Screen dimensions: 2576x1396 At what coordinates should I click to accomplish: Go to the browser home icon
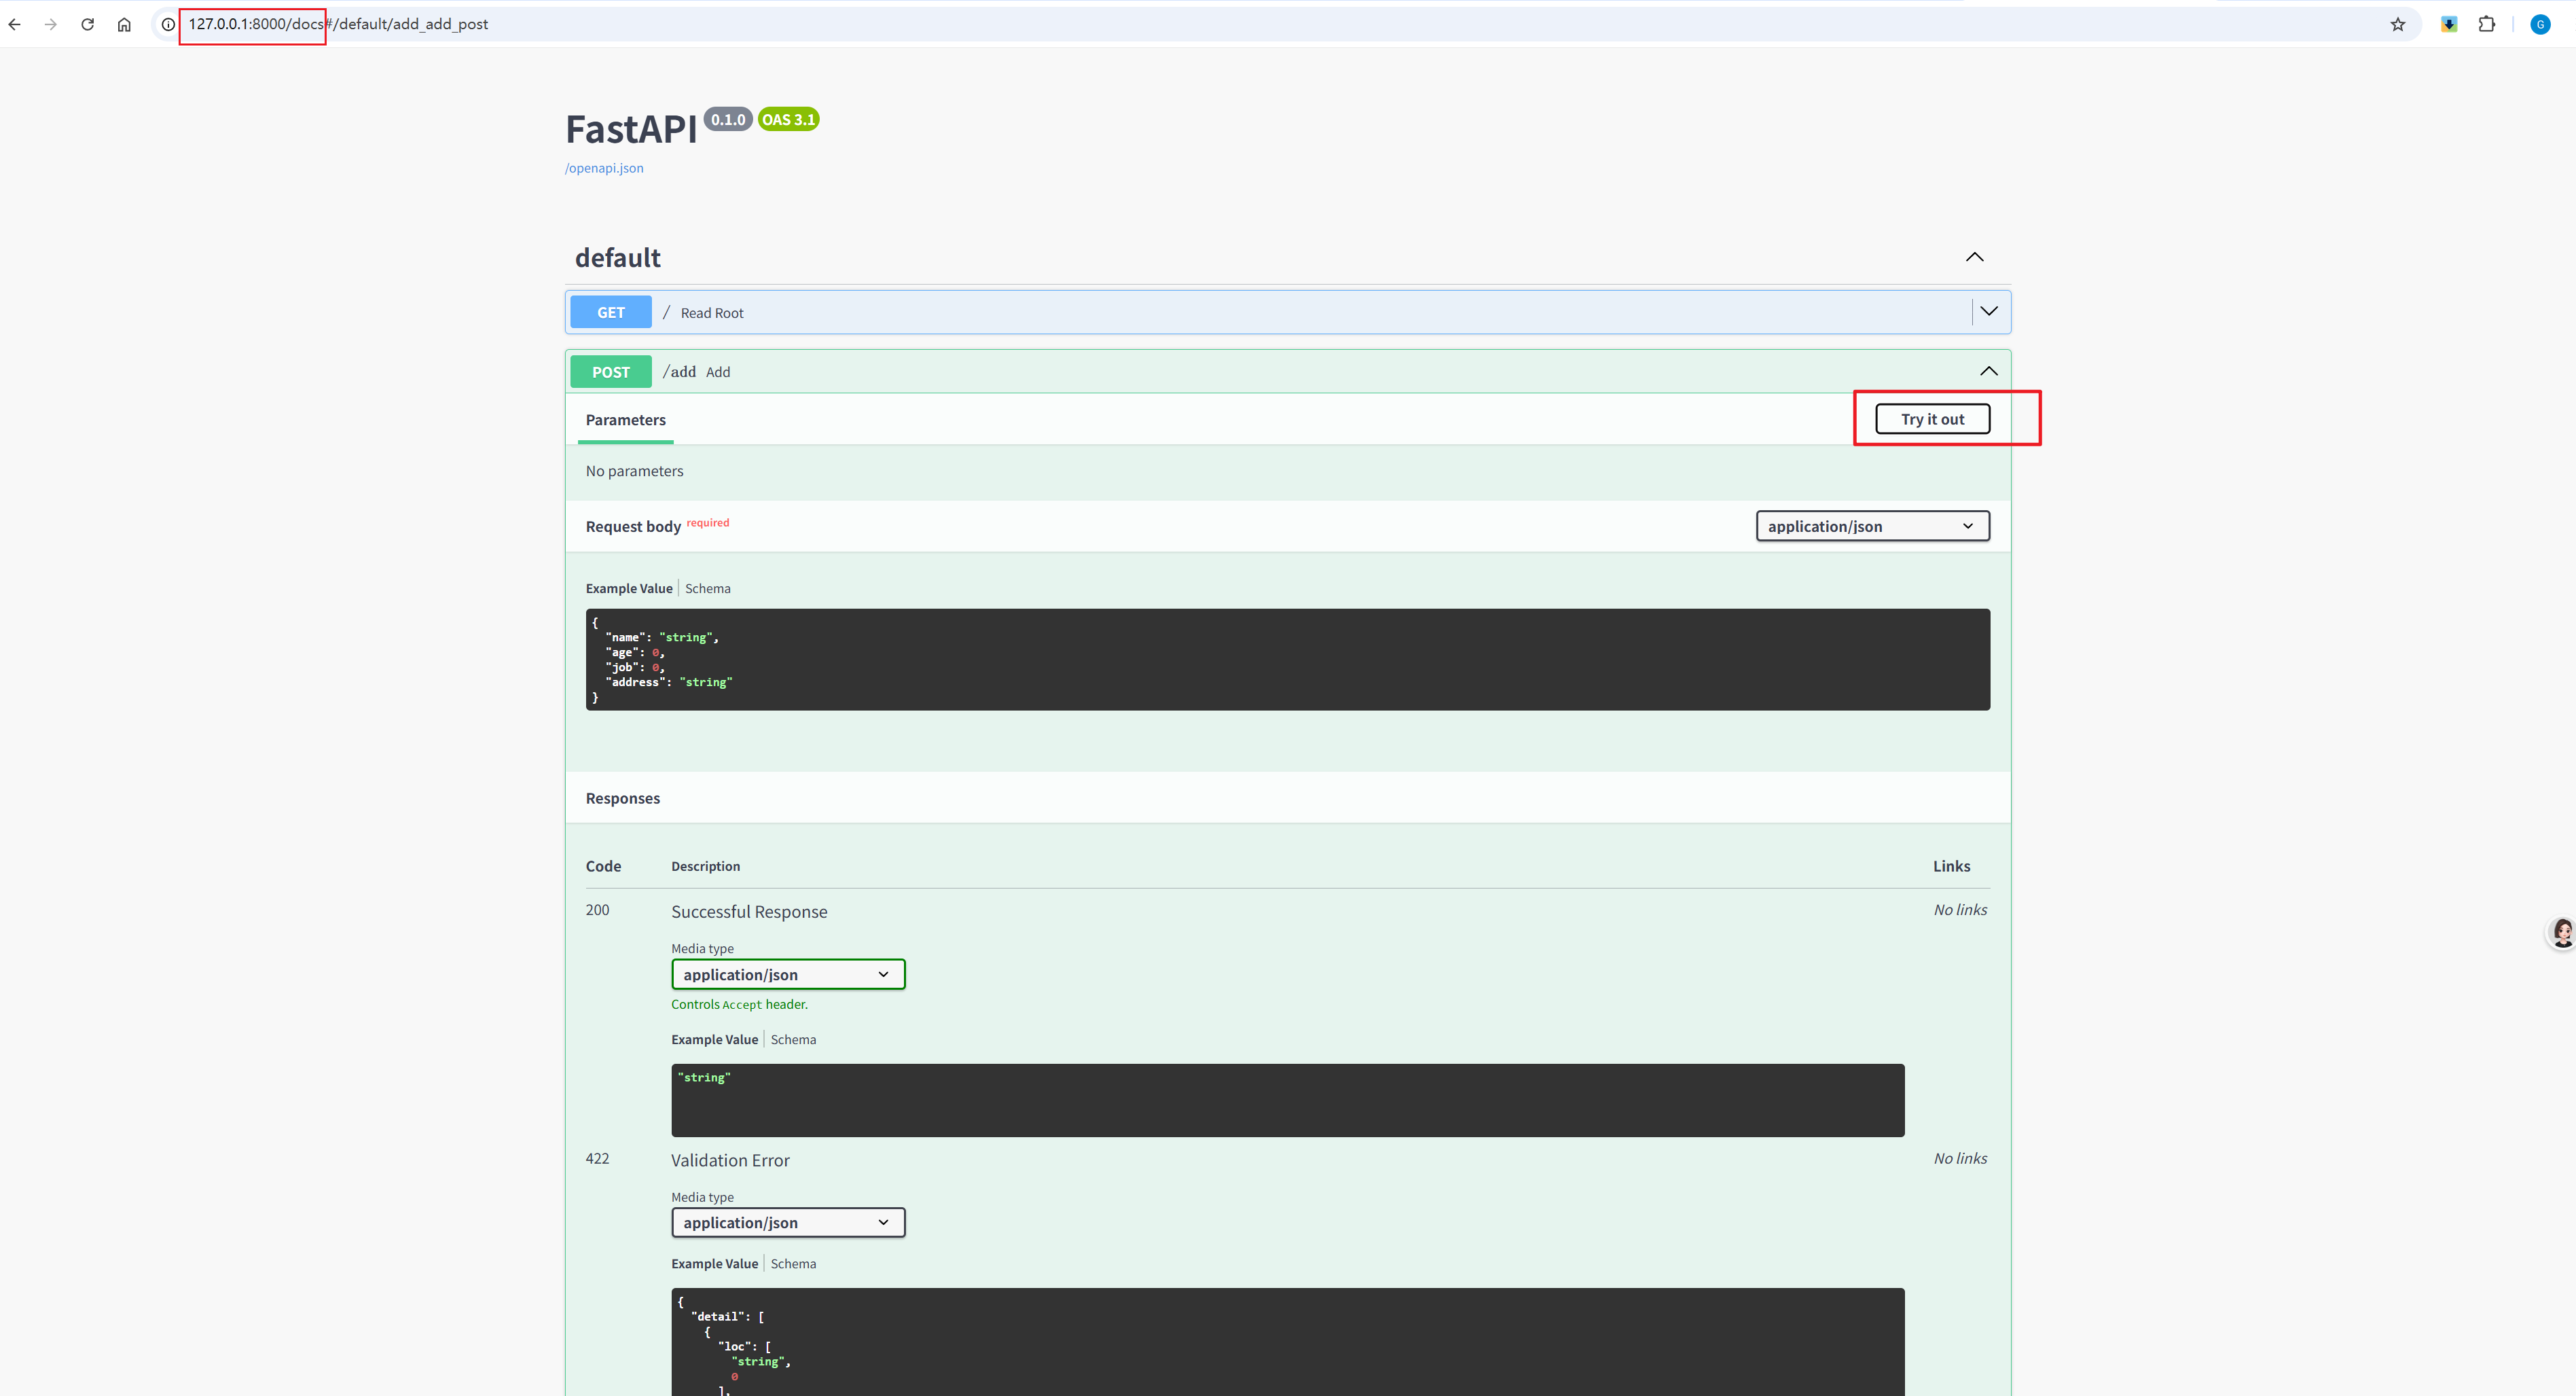pos(124,24)
